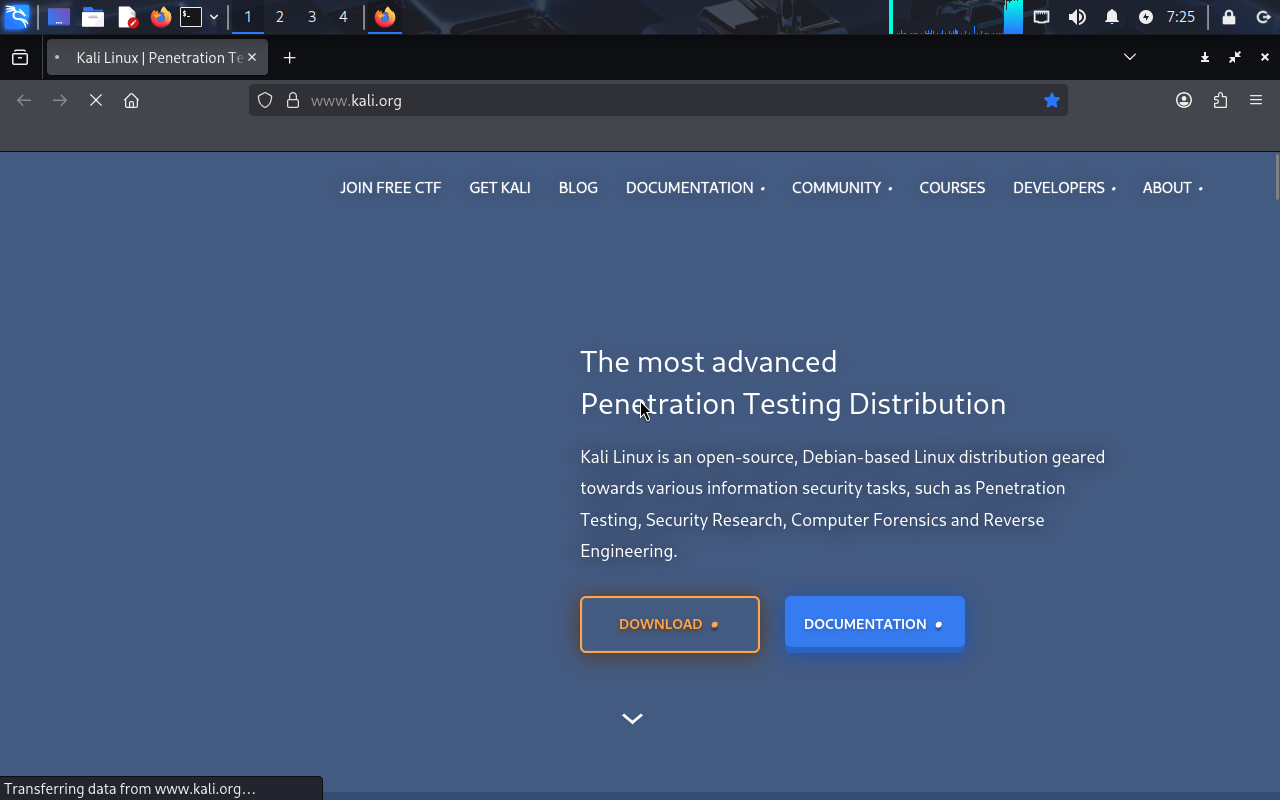Open the site security padlock info

coord(293,100)
